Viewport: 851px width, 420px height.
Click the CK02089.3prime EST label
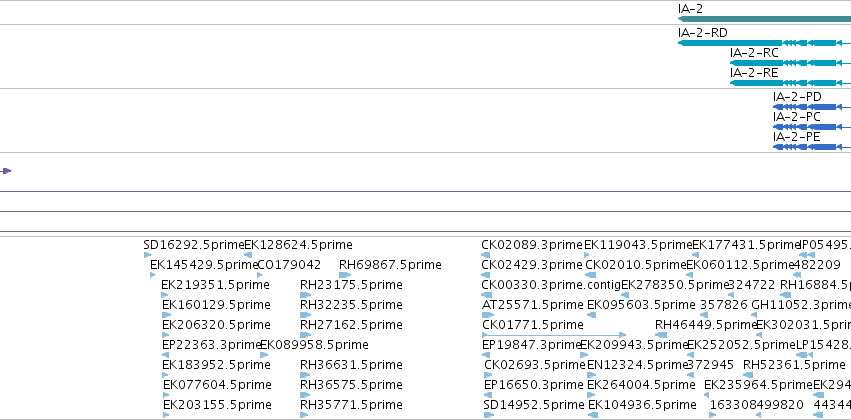532,245
